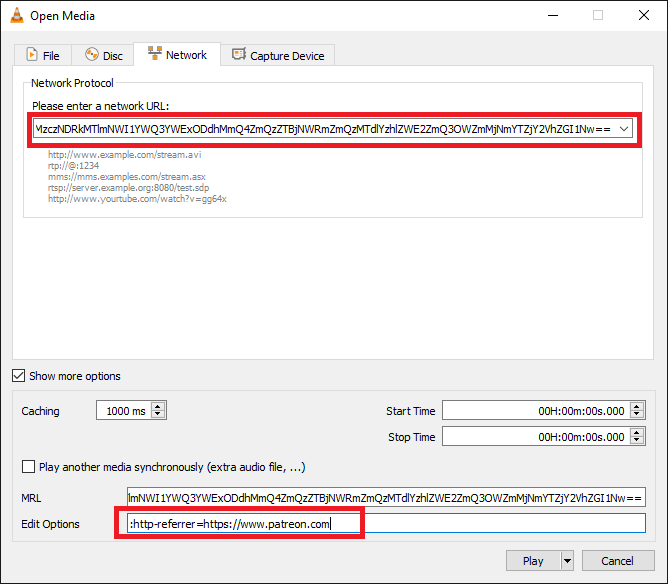668x584 pixels.
Task: Expand the network URL history dropdown
Action: pos(624,129)
